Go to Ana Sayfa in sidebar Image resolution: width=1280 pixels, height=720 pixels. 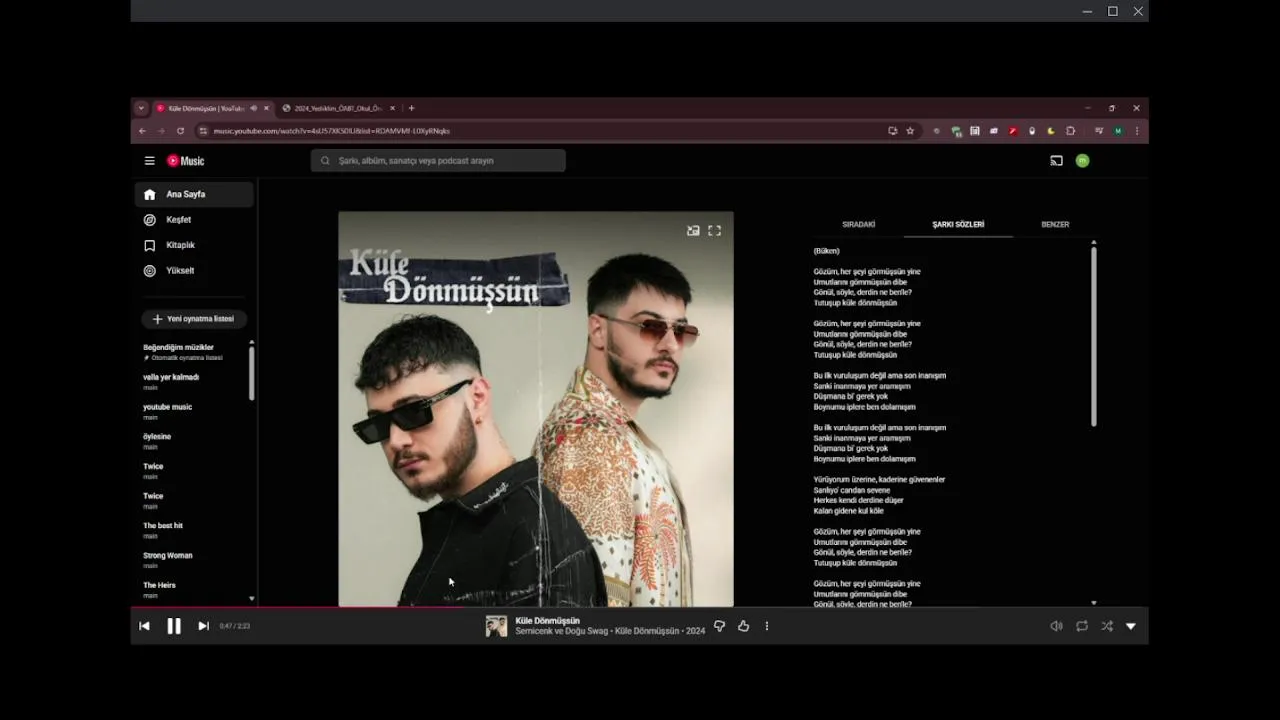pyautogui.click(x=194, y=194)
